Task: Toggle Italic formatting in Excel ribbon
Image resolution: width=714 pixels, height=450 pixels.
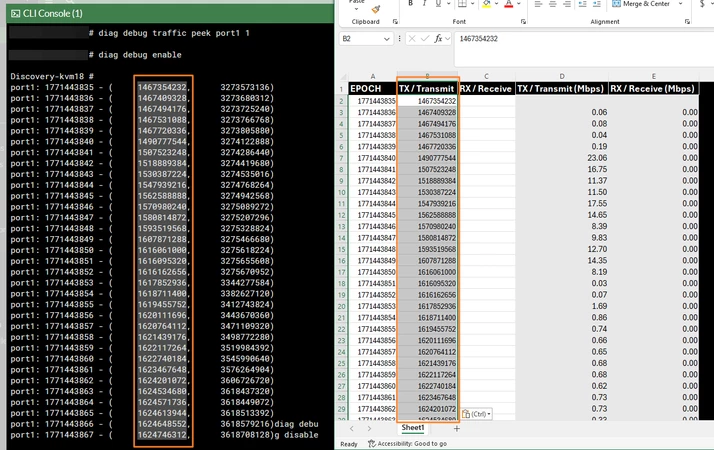Action: tap(424, 4)
